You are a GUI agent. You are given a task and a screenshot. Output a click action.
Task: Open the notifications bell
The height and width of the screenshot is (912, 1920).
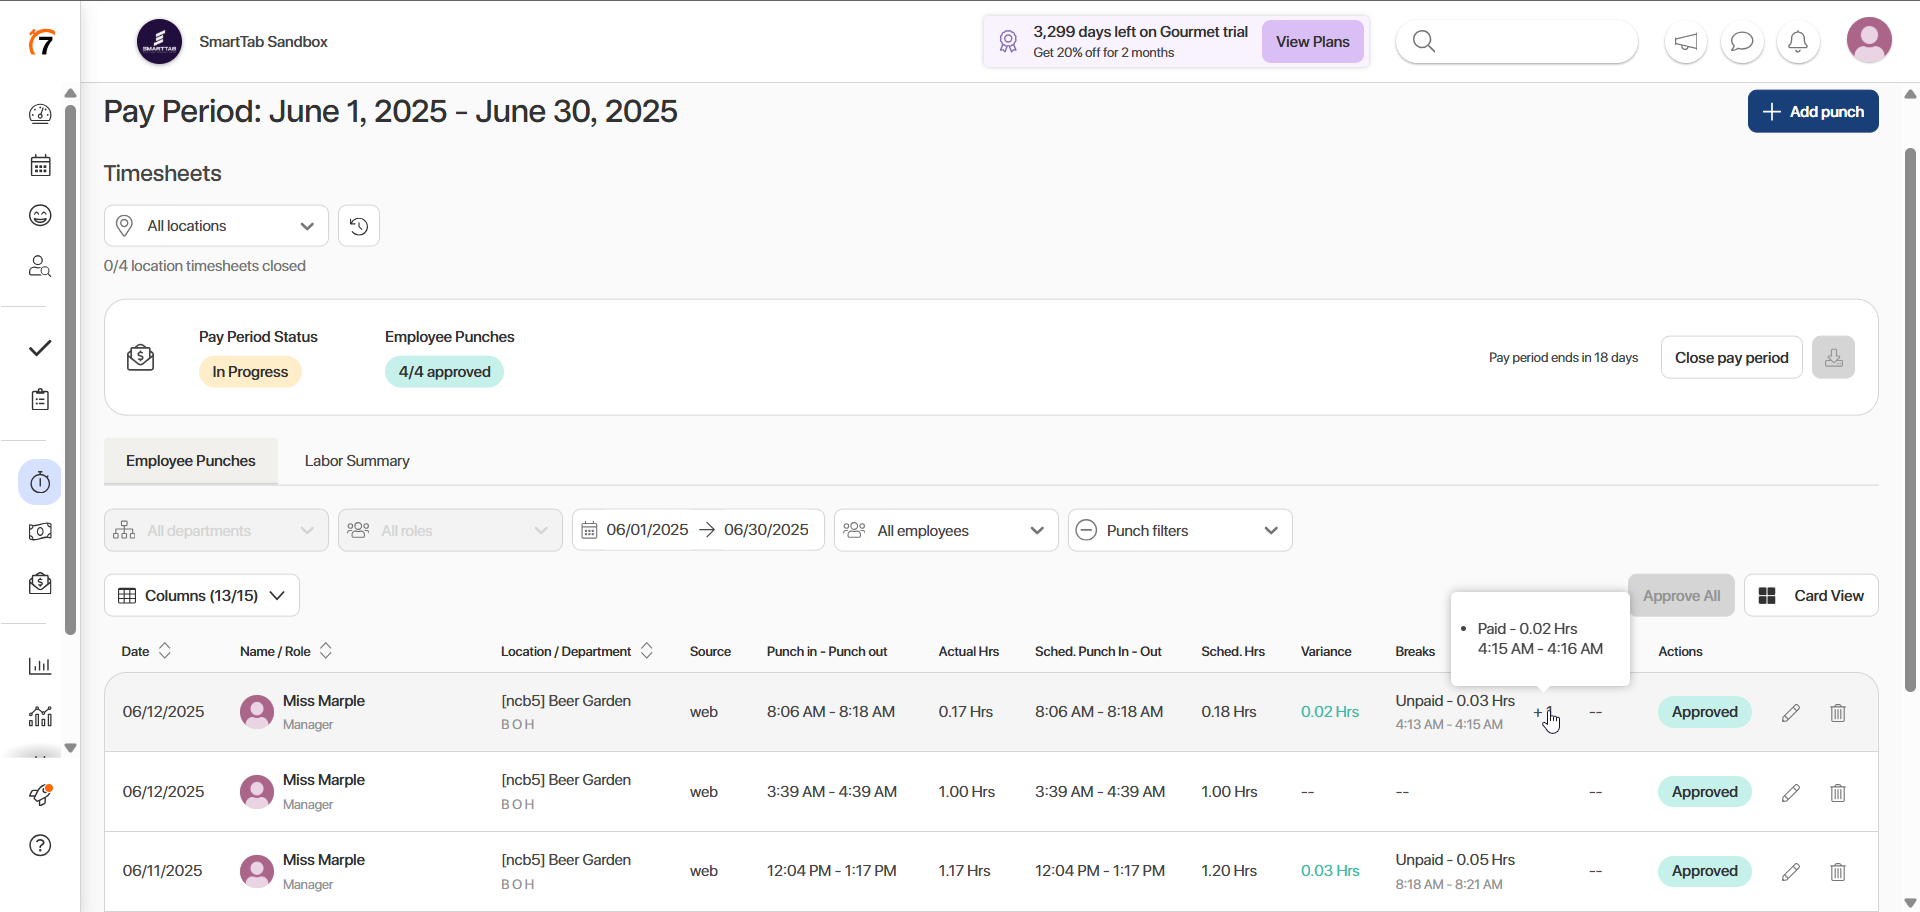click(x=1798, y=42)
